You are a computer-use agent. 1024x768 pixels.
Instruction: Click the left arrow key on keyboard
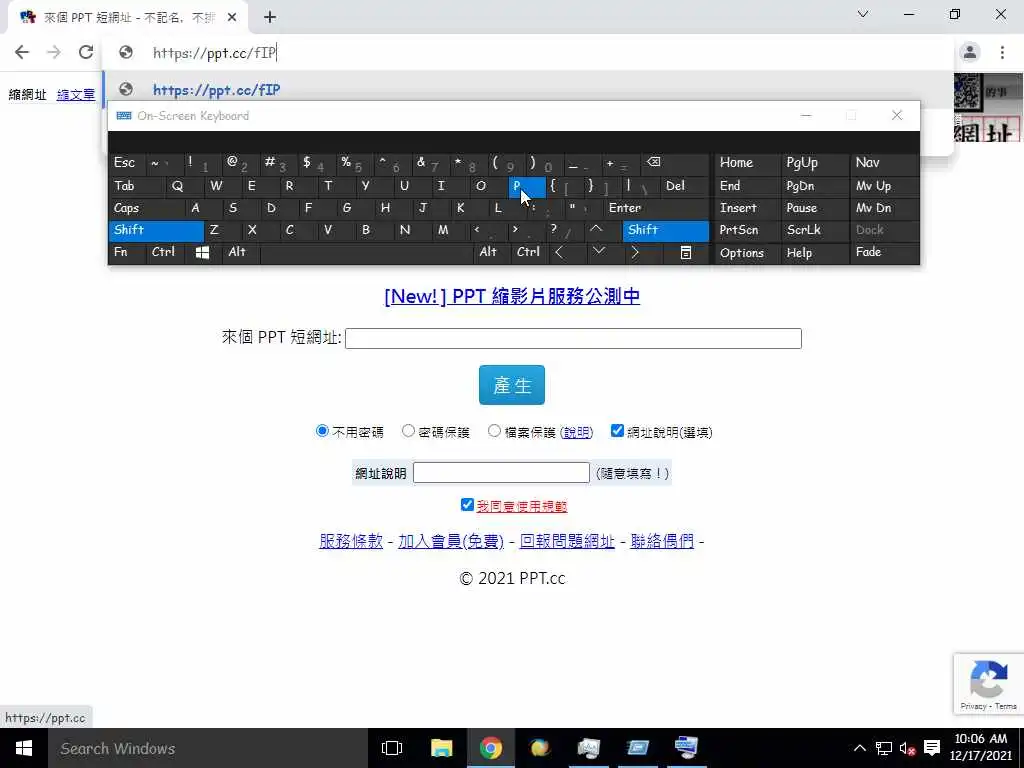(x=559, y=252)
